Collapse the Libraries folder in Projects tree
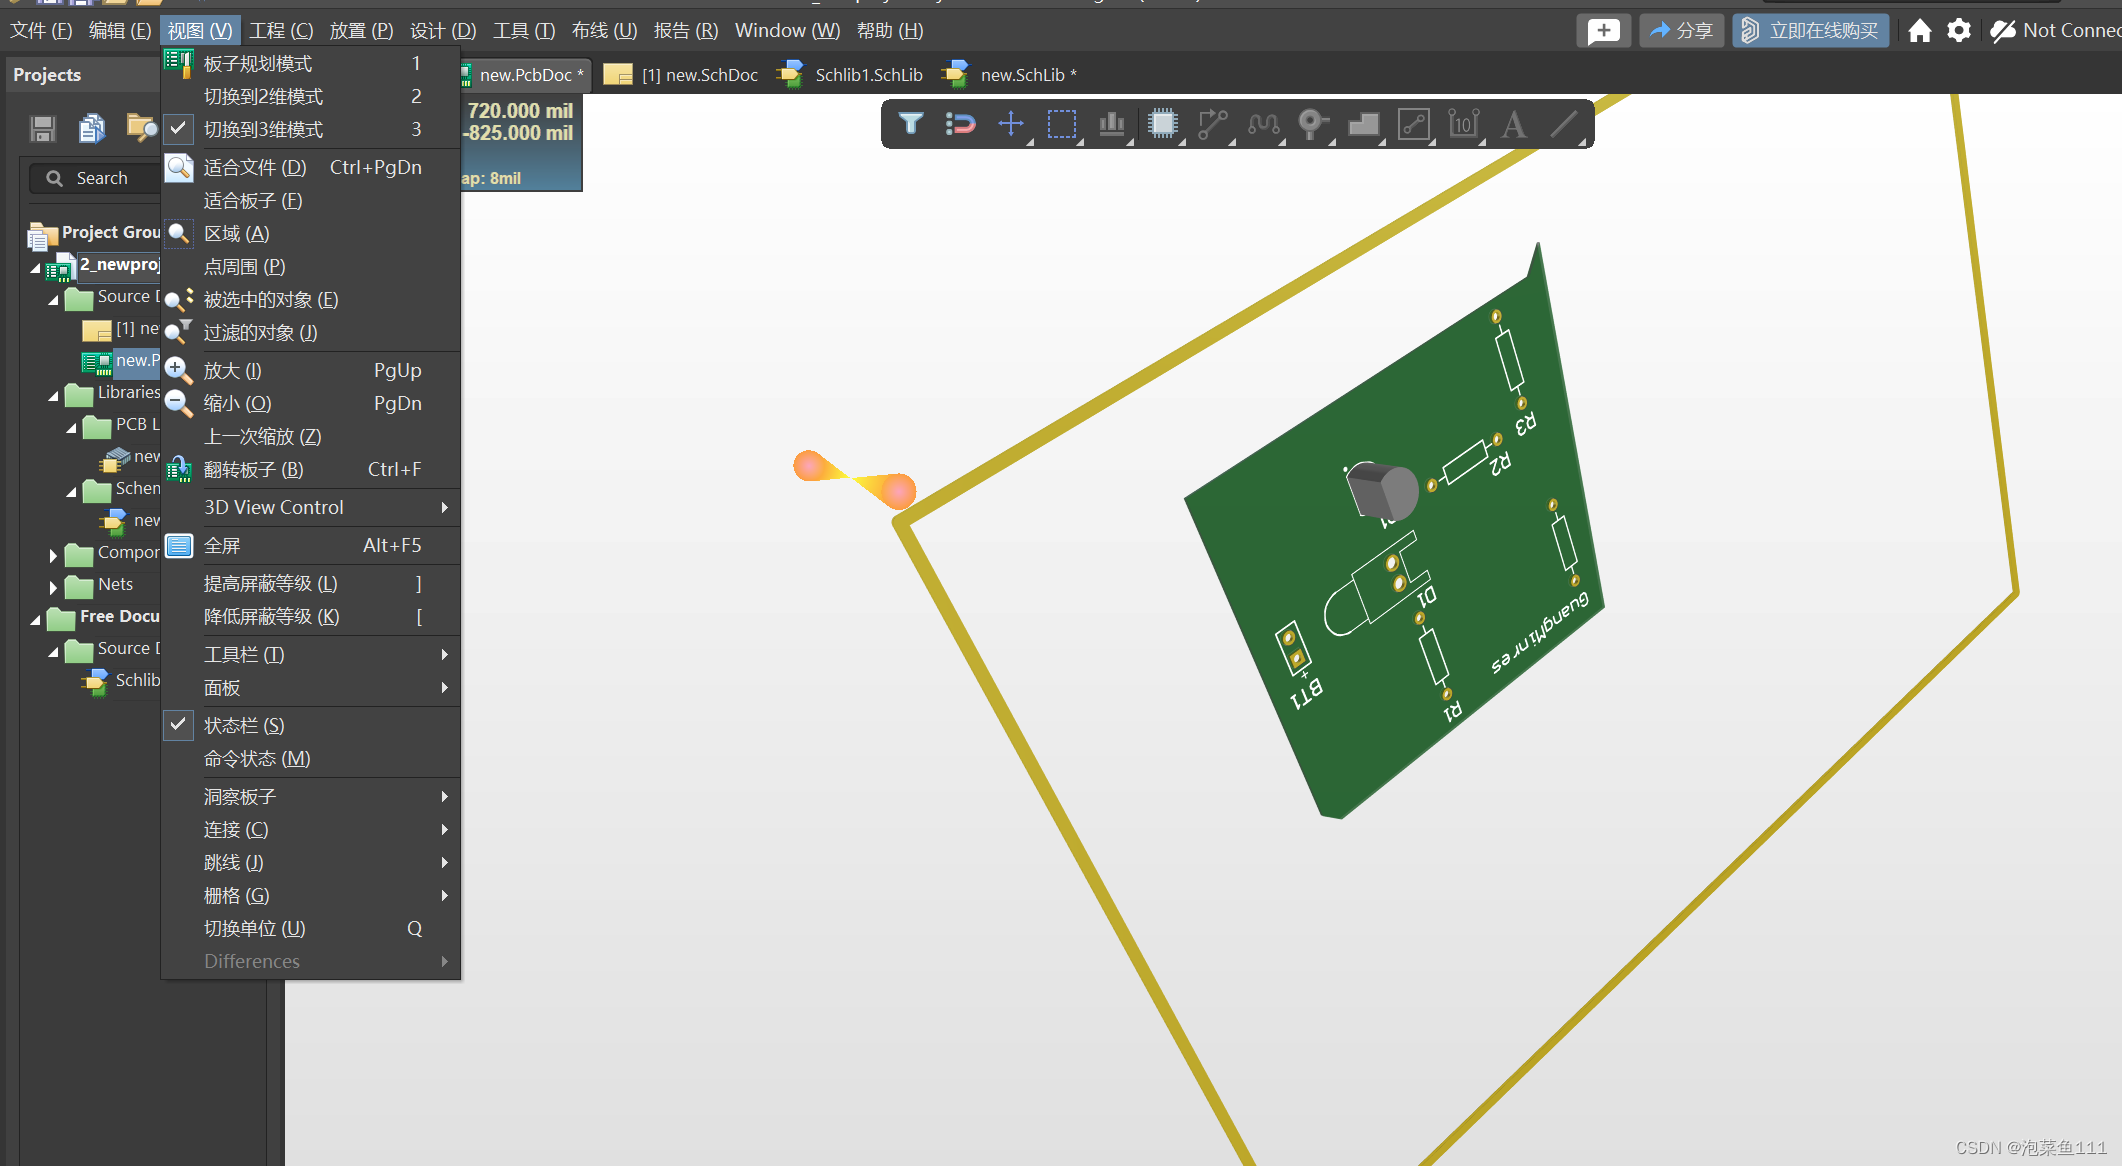 click(55, 393)
